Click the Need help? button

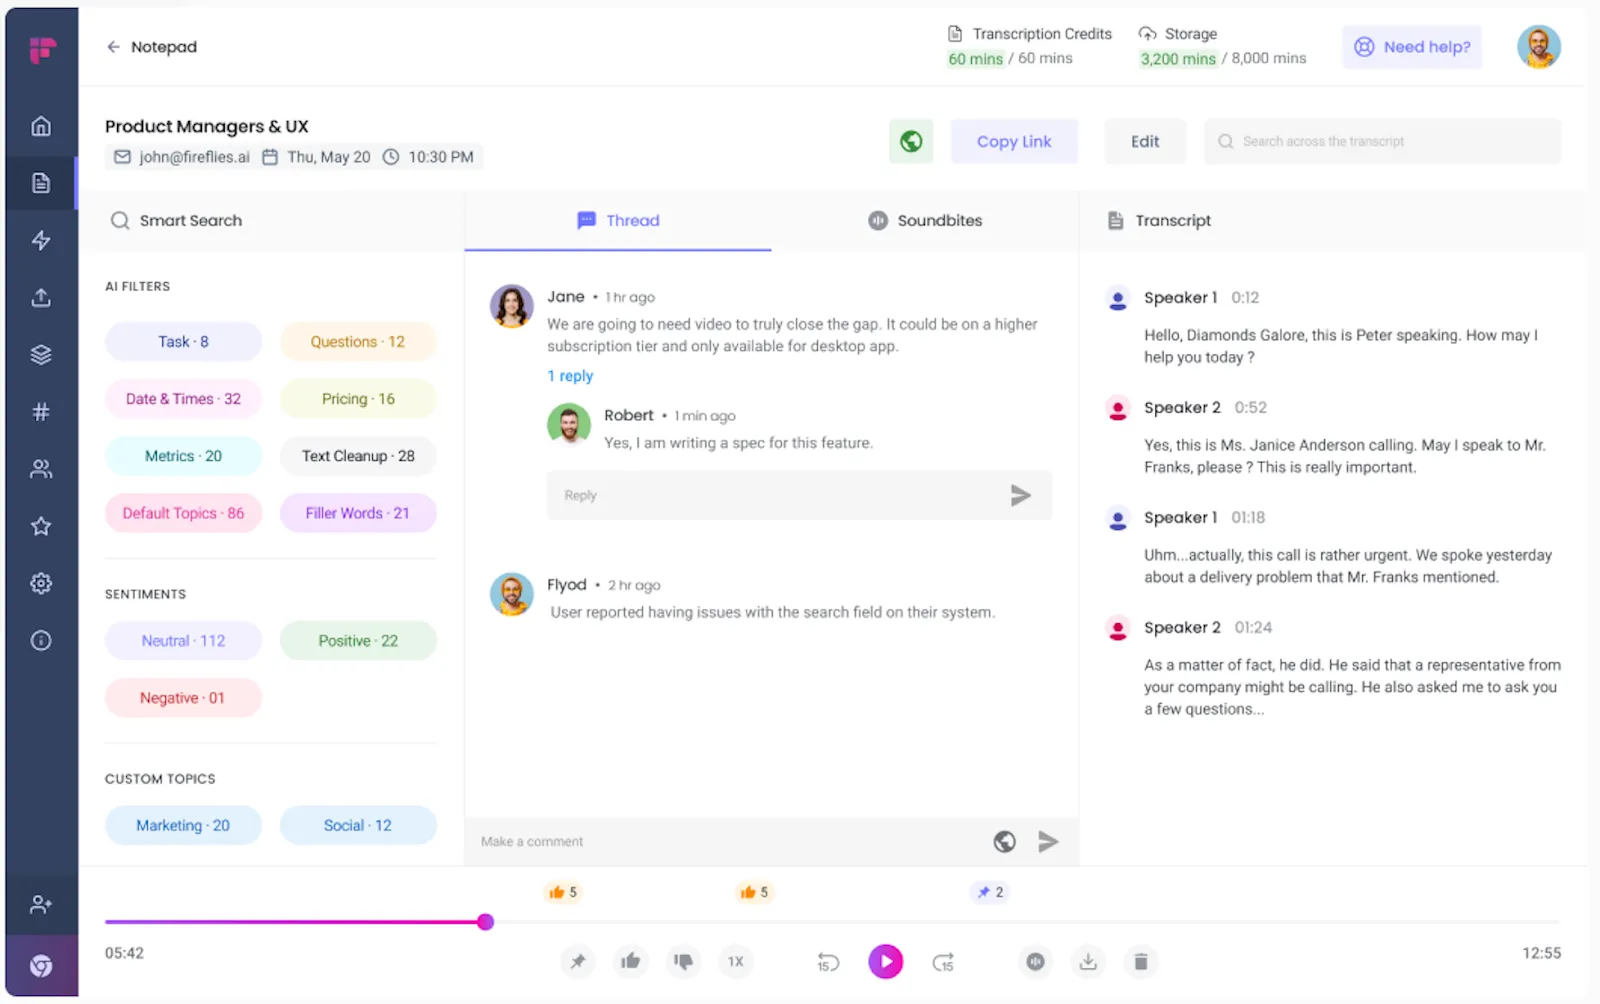(1412, 47)
